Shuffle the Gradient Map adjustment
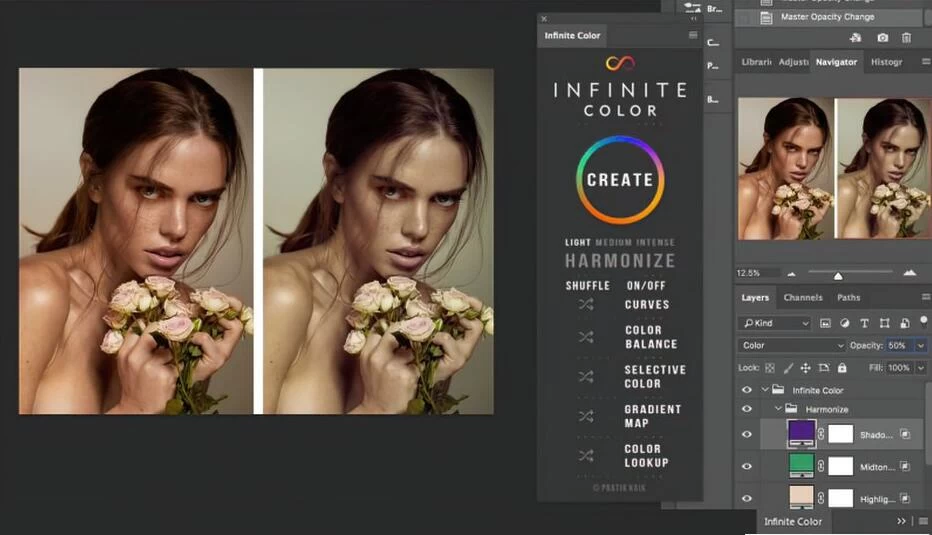 [x=586, y=416]
